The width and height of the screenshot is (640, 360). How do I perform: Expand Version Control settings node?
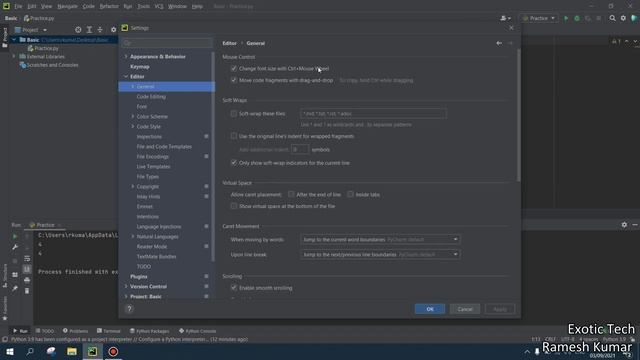(126, 287)
